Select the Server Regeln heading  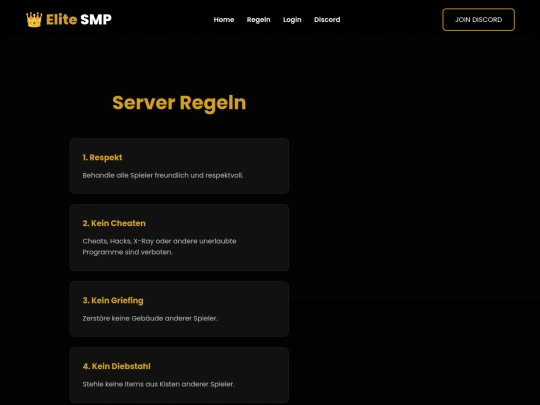click(179, 103)
